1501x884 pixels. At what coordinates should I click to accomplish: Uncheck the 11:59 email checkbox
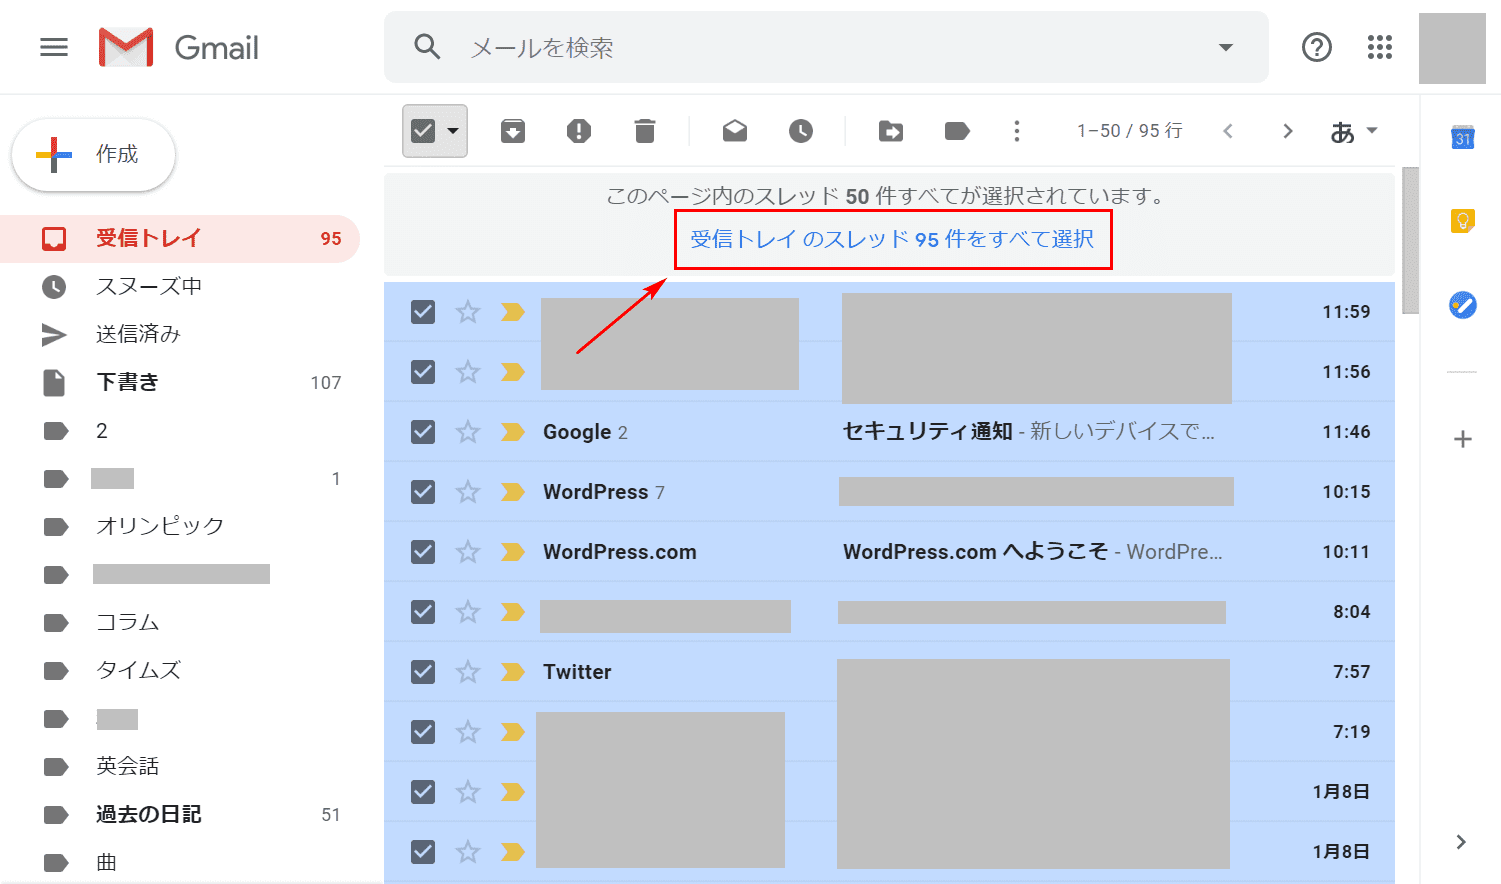(423, 312)
